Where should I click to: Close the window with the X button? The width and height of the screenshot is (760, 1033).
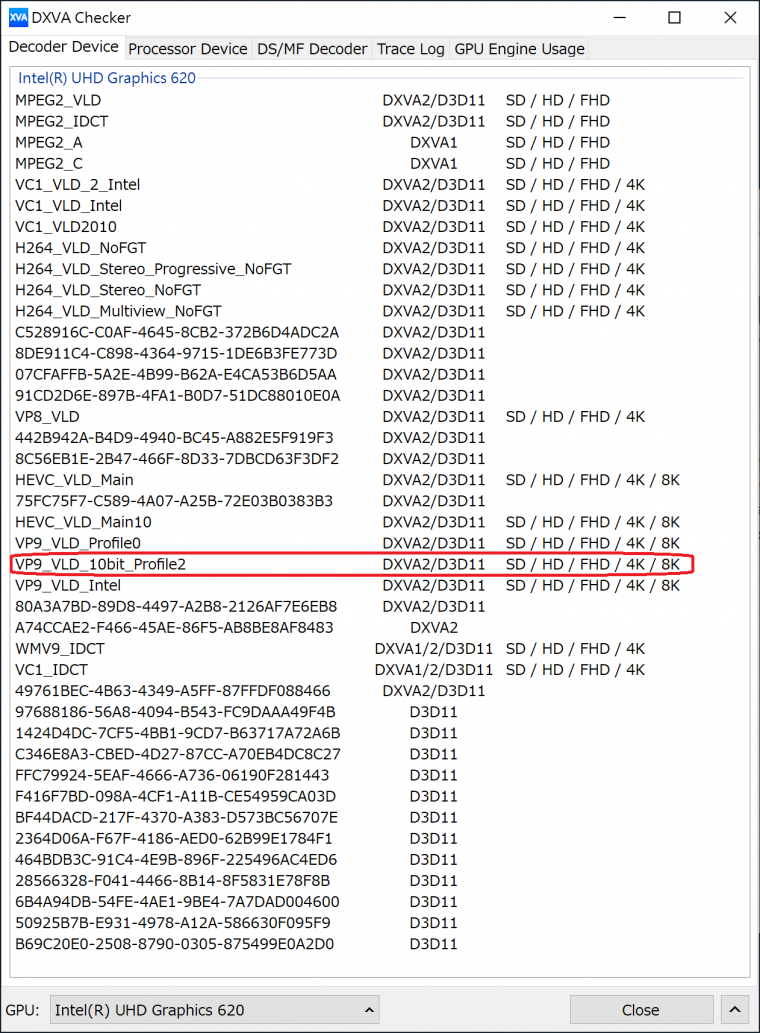point(730,17)
